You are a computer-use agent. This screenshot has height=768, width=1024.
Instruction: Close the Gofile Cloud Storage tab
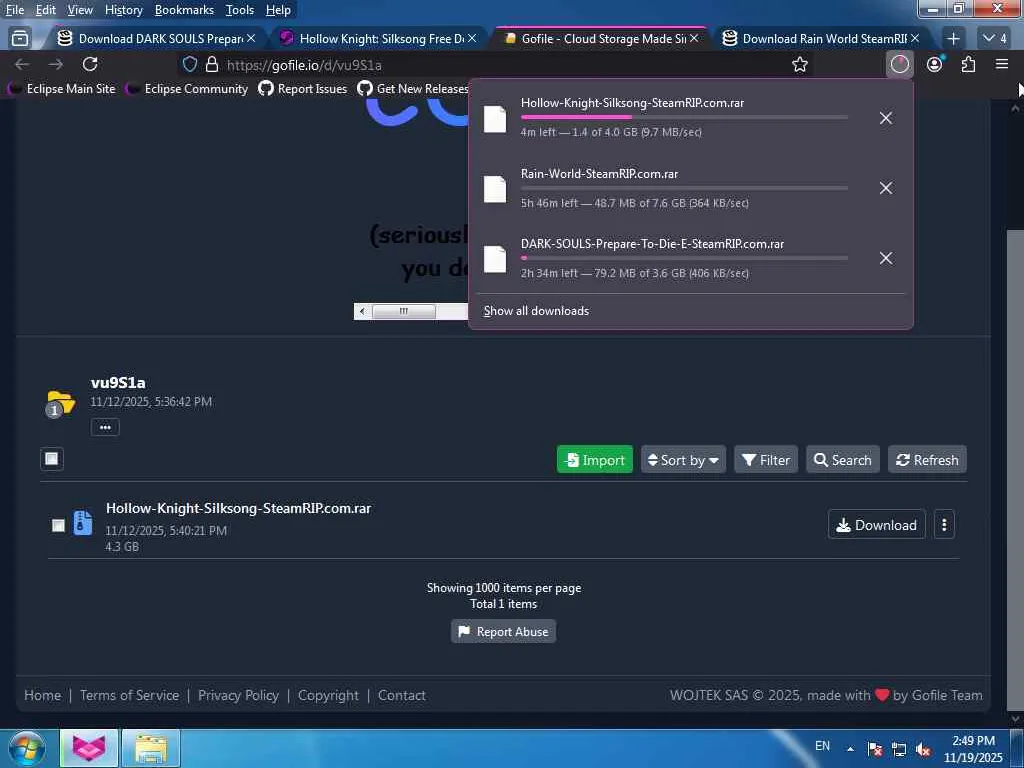point(694,39)
